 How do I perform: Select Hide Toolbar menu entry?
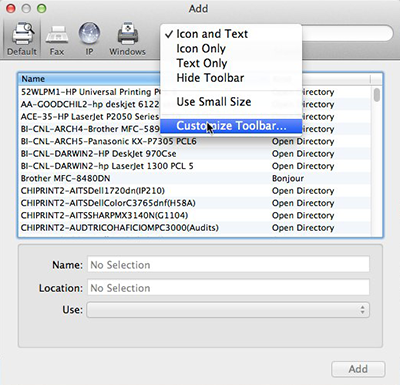[231, 78]
